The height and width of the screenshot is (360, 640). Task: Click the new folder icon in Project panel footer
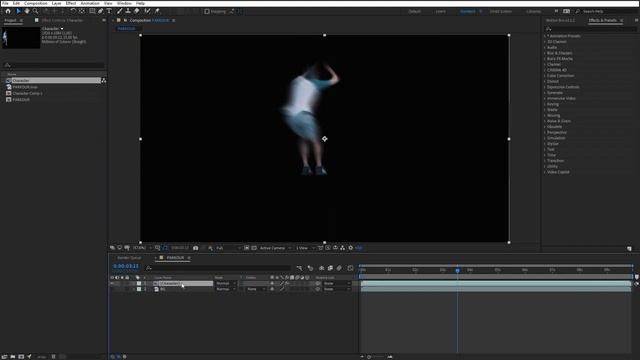coord(13,357)
